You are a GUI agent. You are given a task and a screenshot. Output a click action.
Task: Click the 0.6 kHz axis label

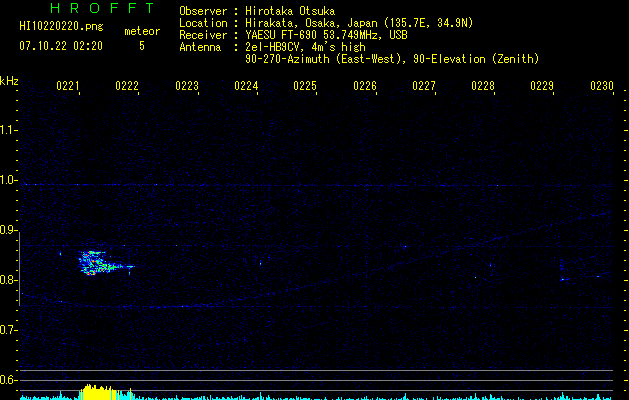(x=8, y=380)
